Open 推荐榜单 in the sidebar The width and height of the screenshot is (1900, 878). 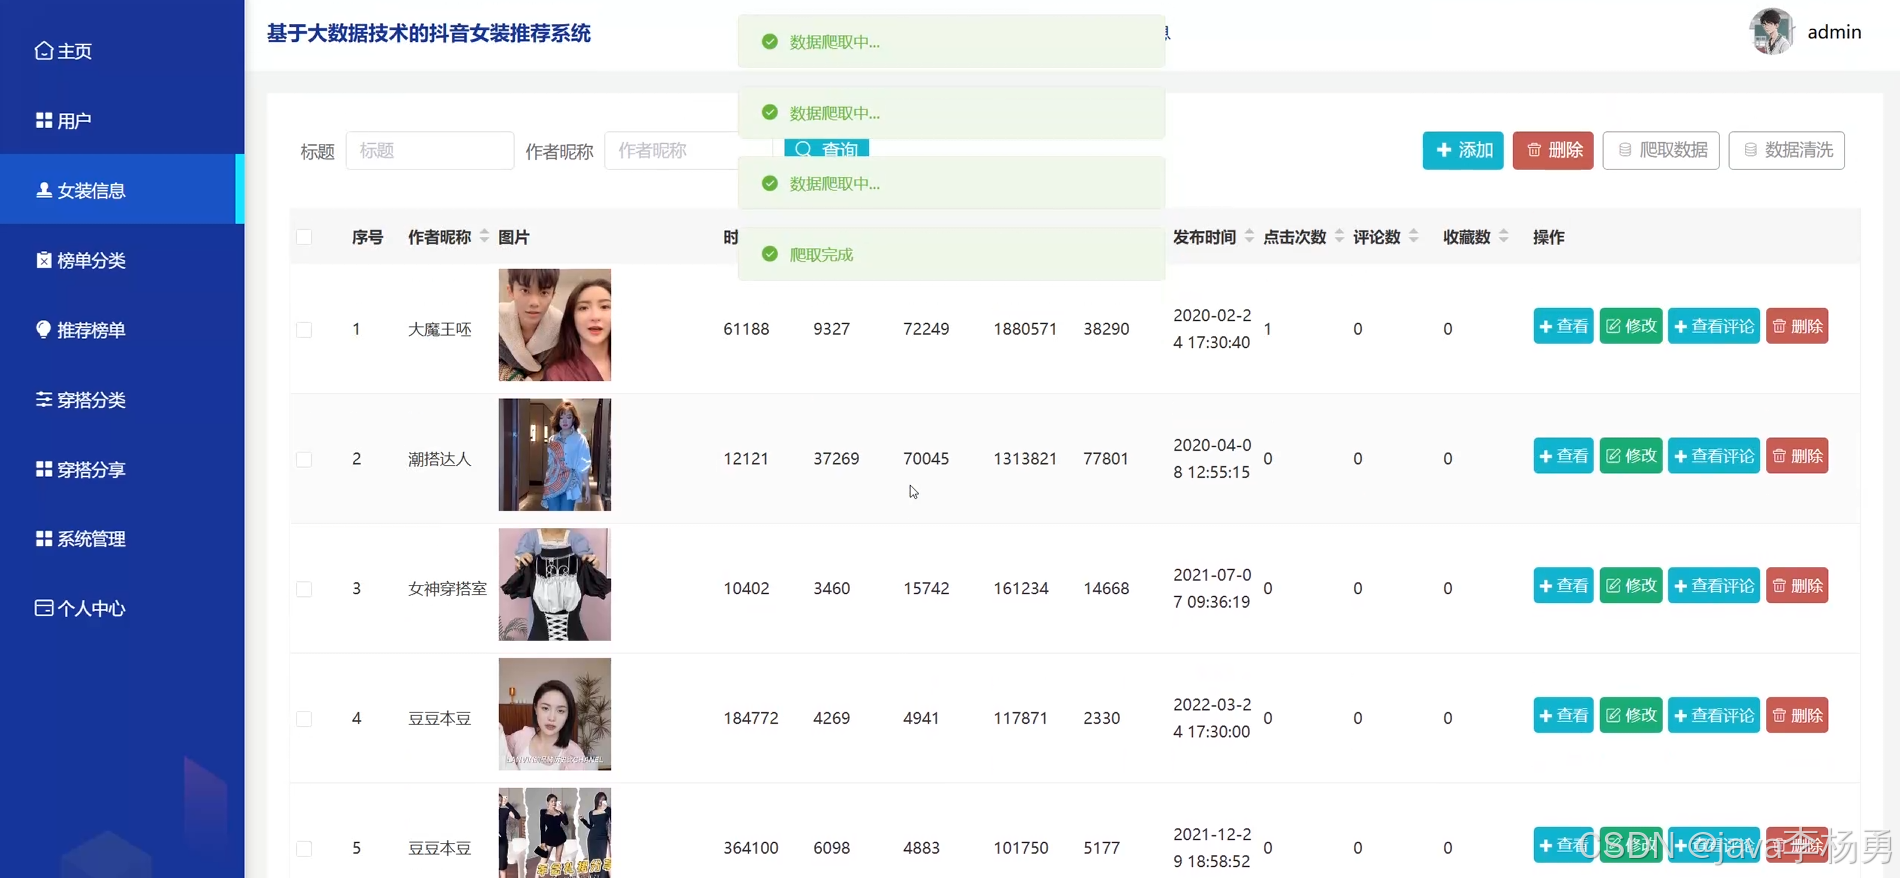coord(122,330)
